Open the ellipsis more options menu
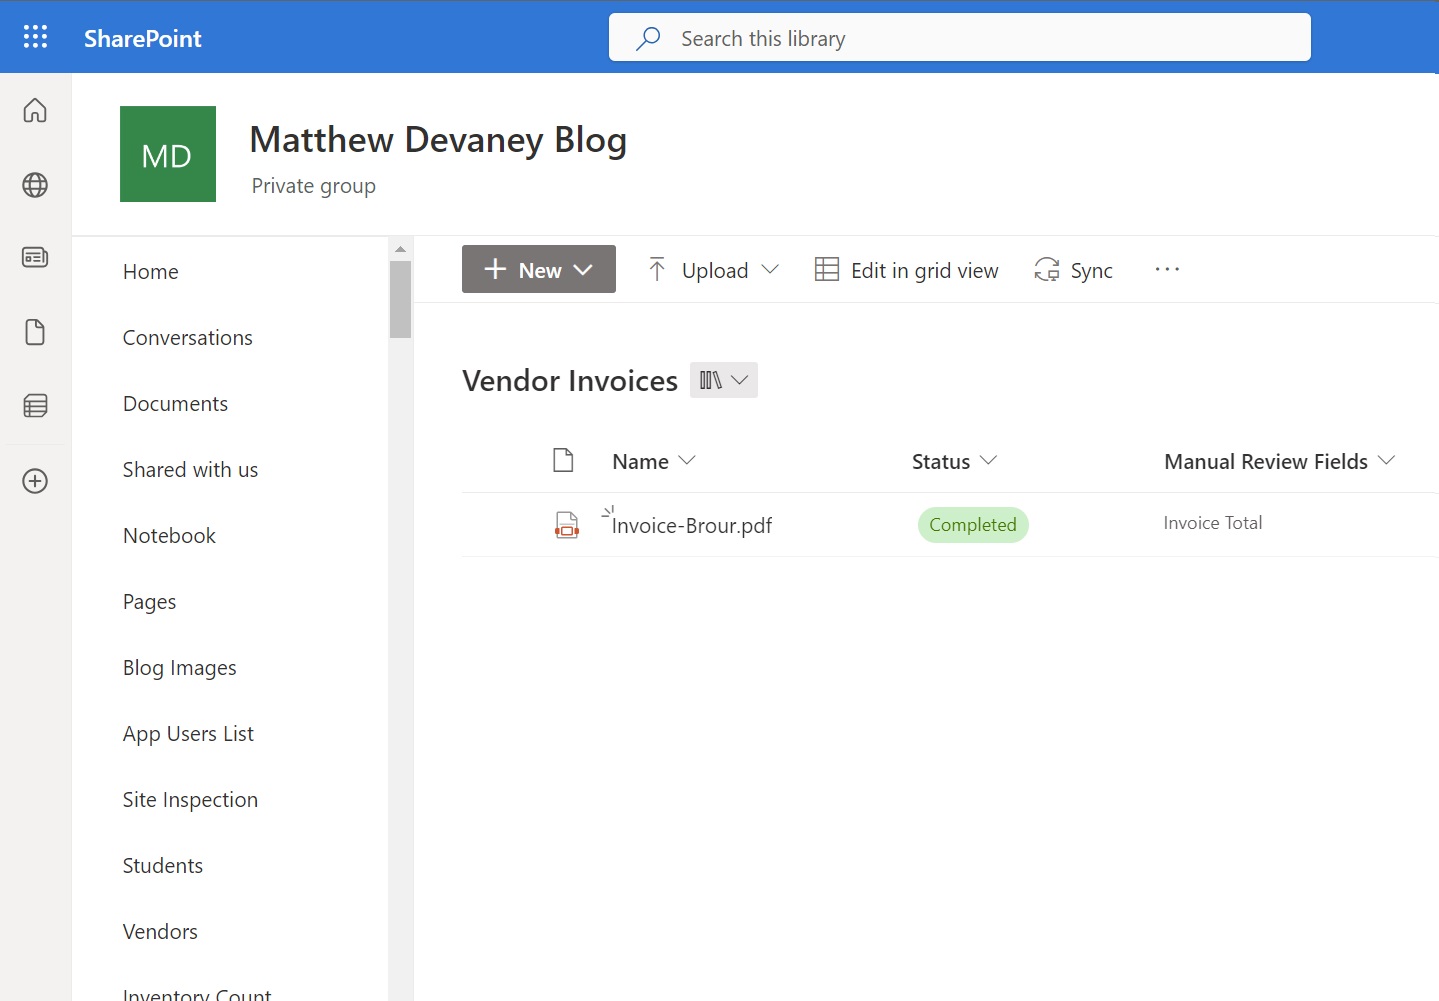The height and width of the screenshot is (1001, 1439). click(x=1167, y=269)
